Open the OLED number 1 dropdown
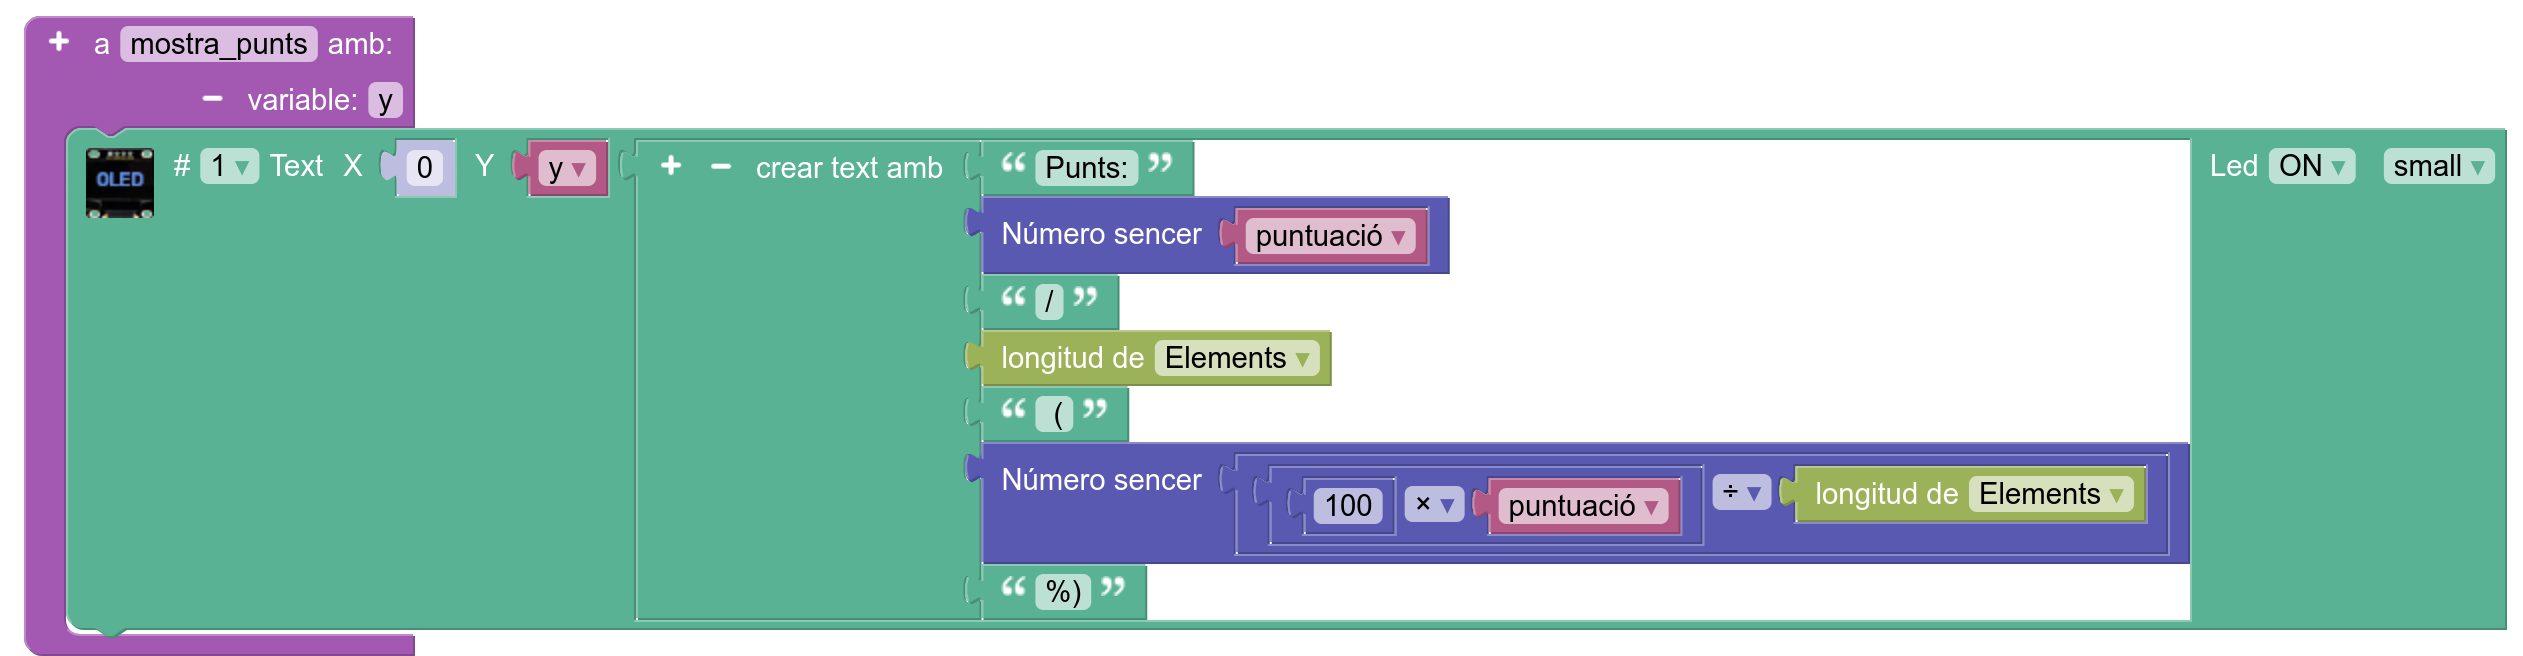 pos(229,166)
